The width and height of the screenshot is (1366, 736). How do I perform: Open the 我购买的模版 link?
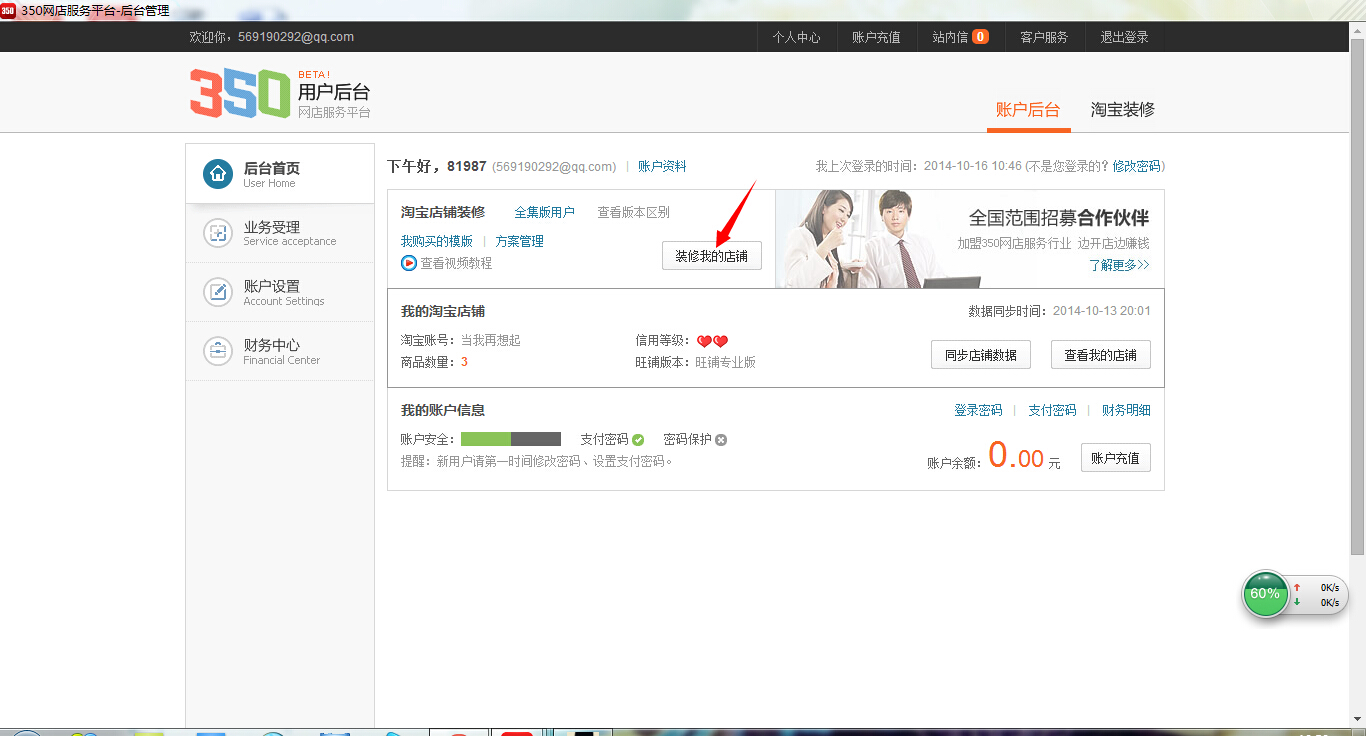(x=437, y=242)
